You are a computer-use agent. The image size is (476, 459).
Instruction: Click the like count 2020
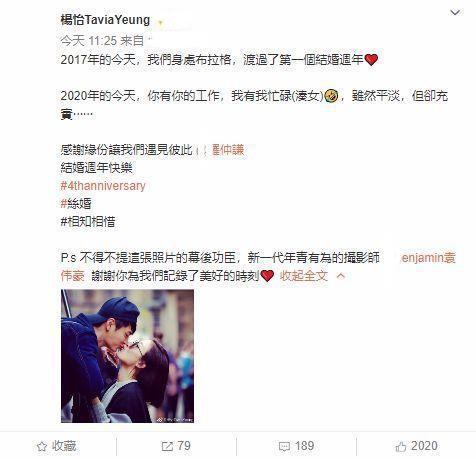tap(424, 446)
